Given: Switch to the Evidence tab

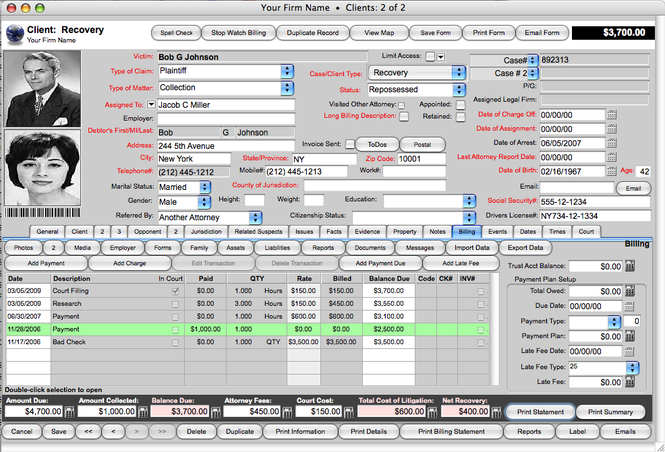Looking at the screenshot, I should 367,232.
